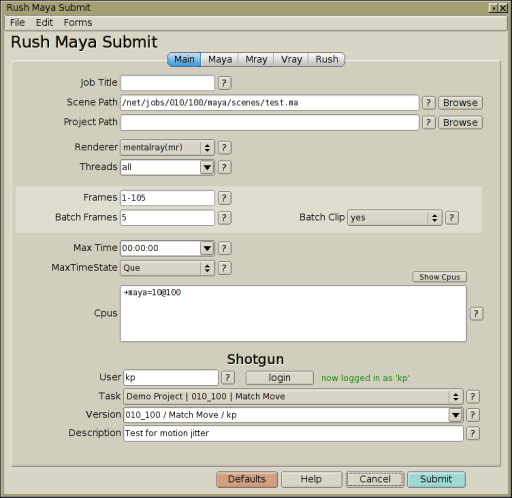
Task: Click the help icon beside Job Title
Action: pos(225,83)
